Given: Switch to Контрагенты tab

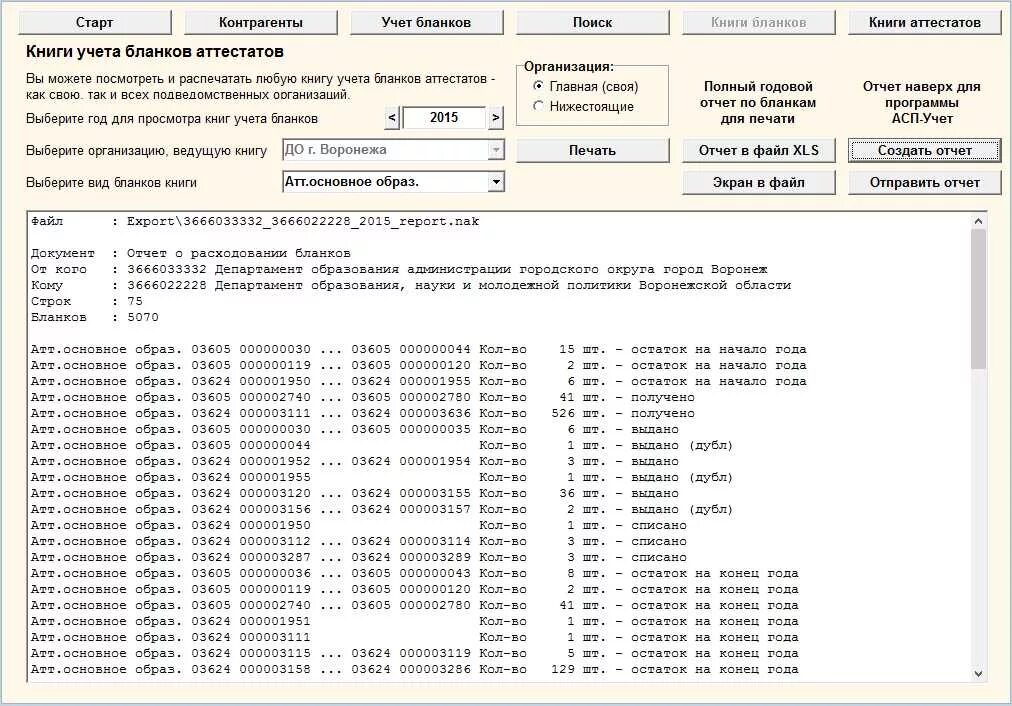Looking at the screenshot, I should (261, 23).
